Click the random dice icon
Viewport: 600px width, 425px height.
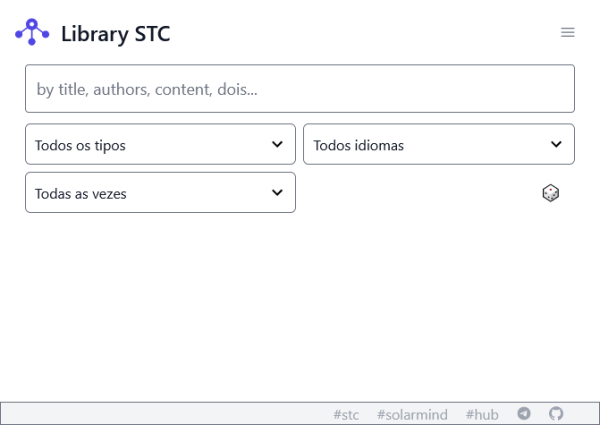(x=551, y=193)
